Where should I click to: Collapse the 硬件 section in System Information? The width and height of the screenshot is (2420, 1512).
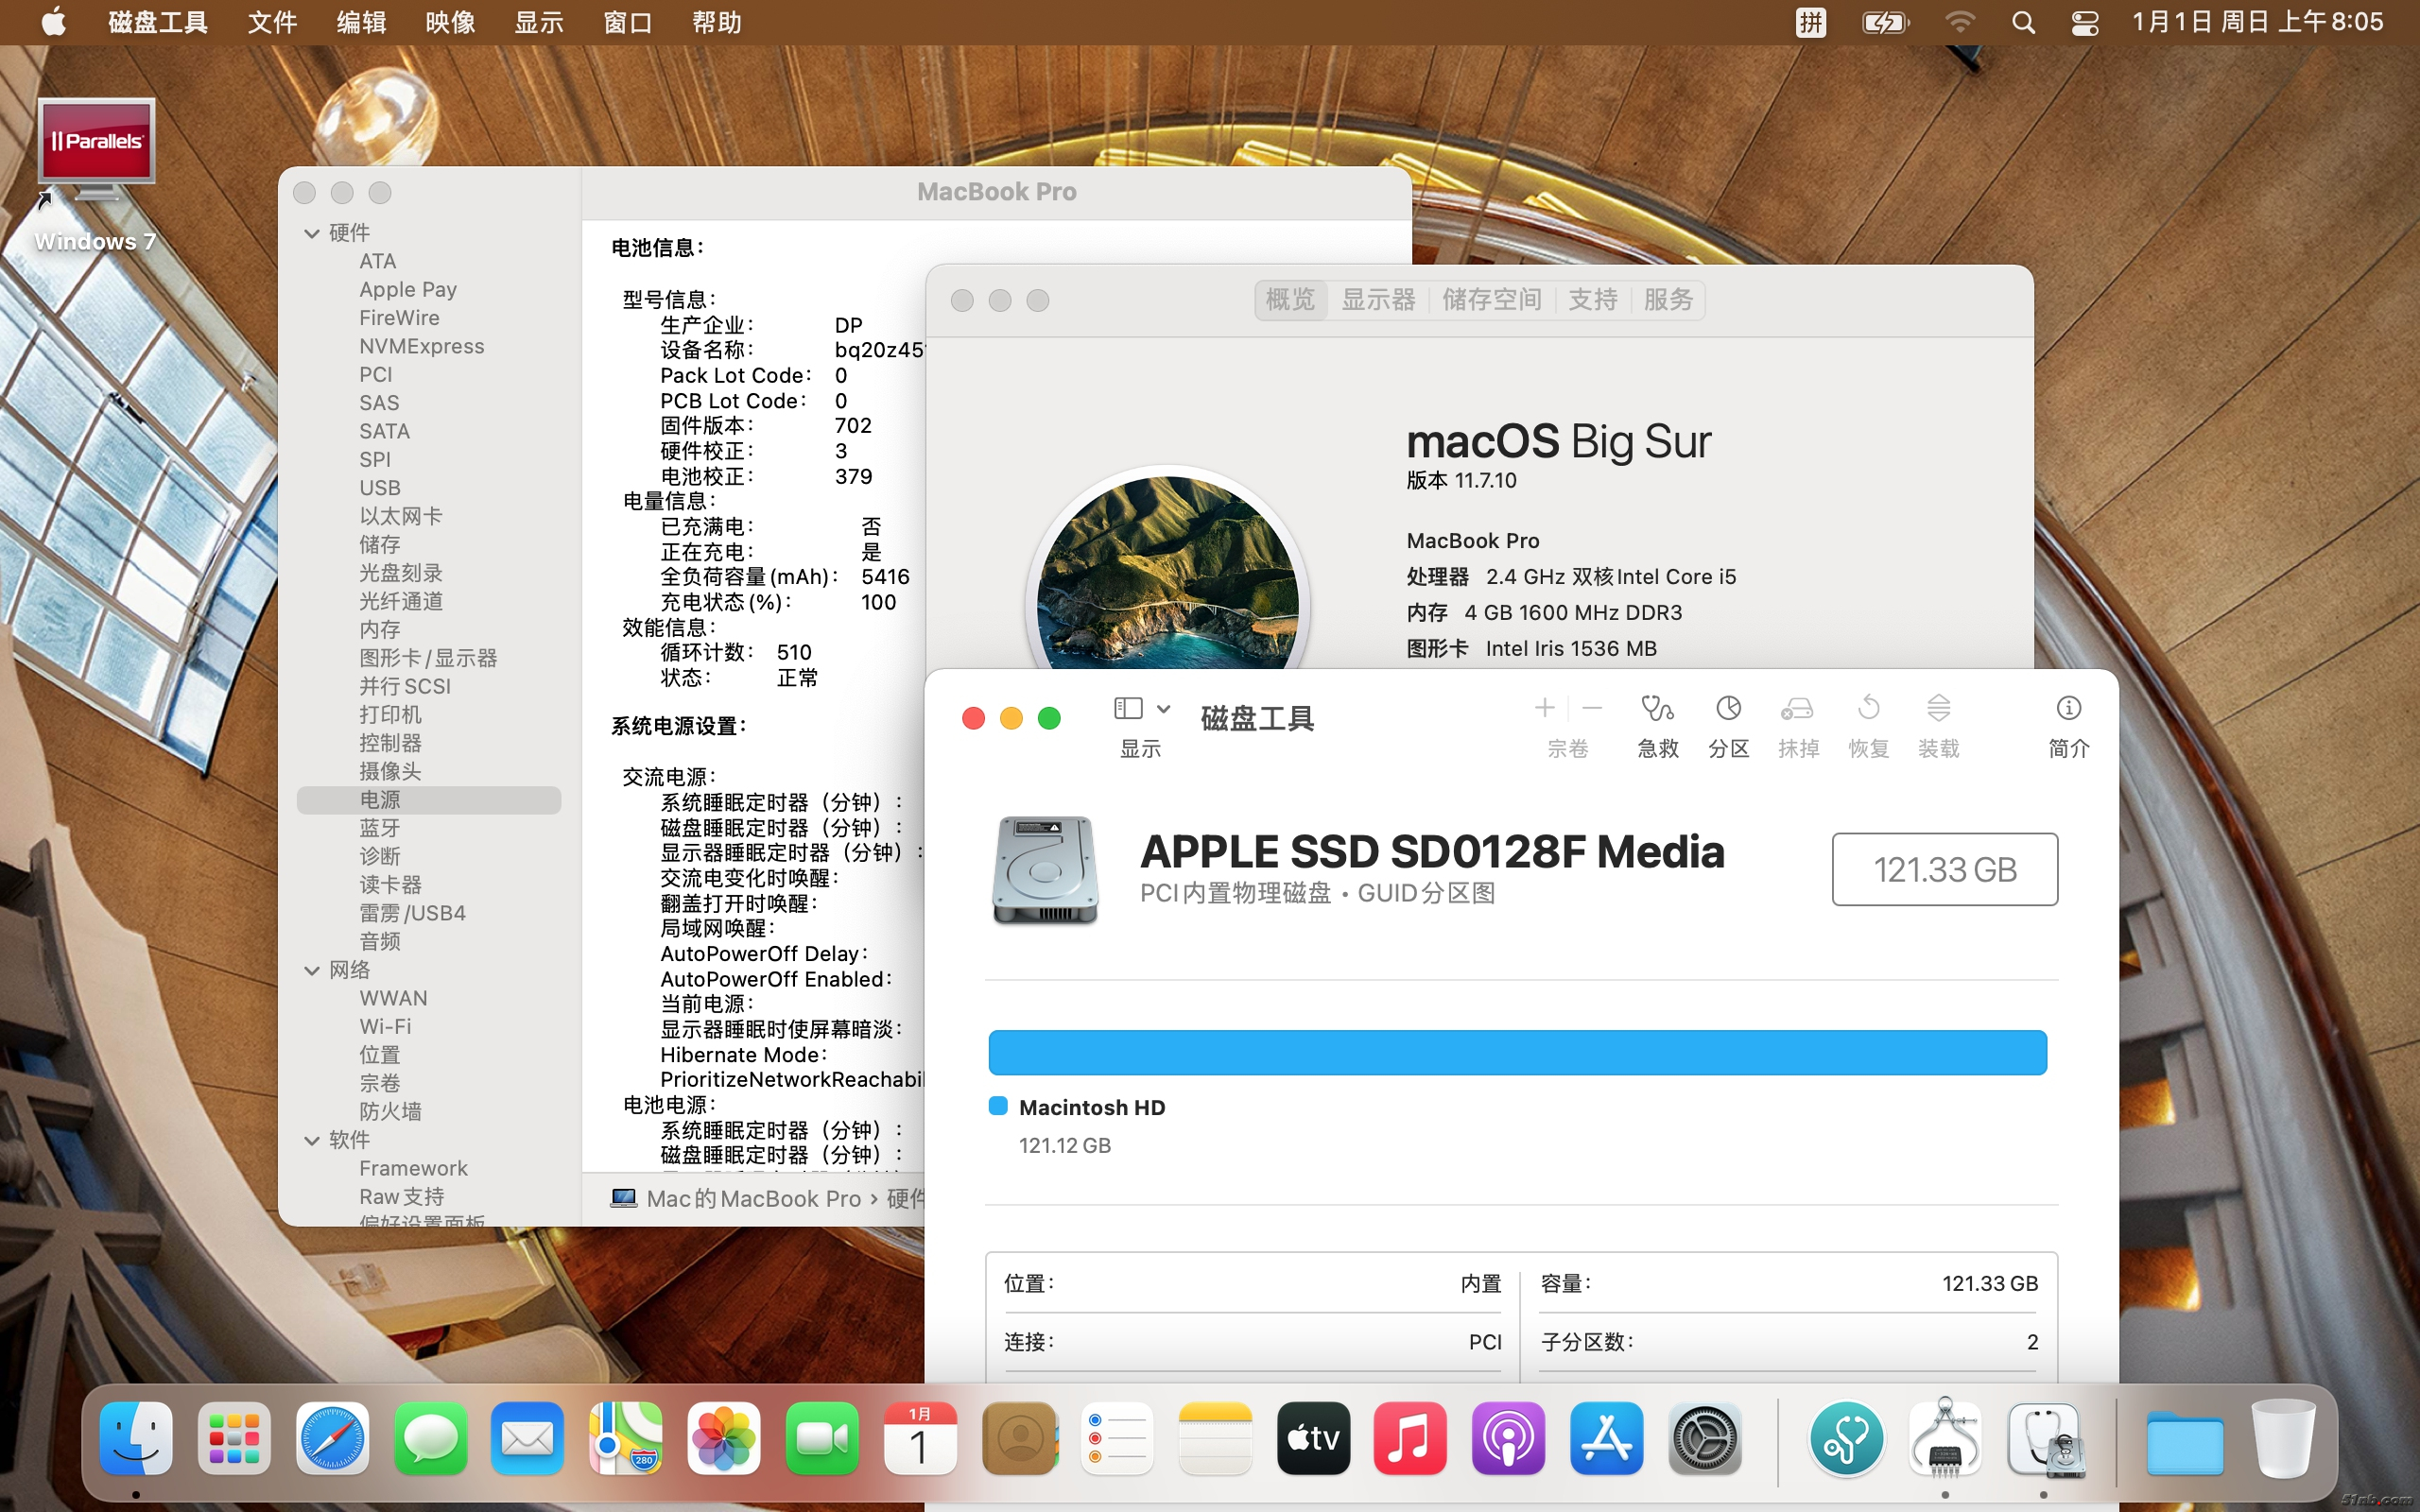312,233
